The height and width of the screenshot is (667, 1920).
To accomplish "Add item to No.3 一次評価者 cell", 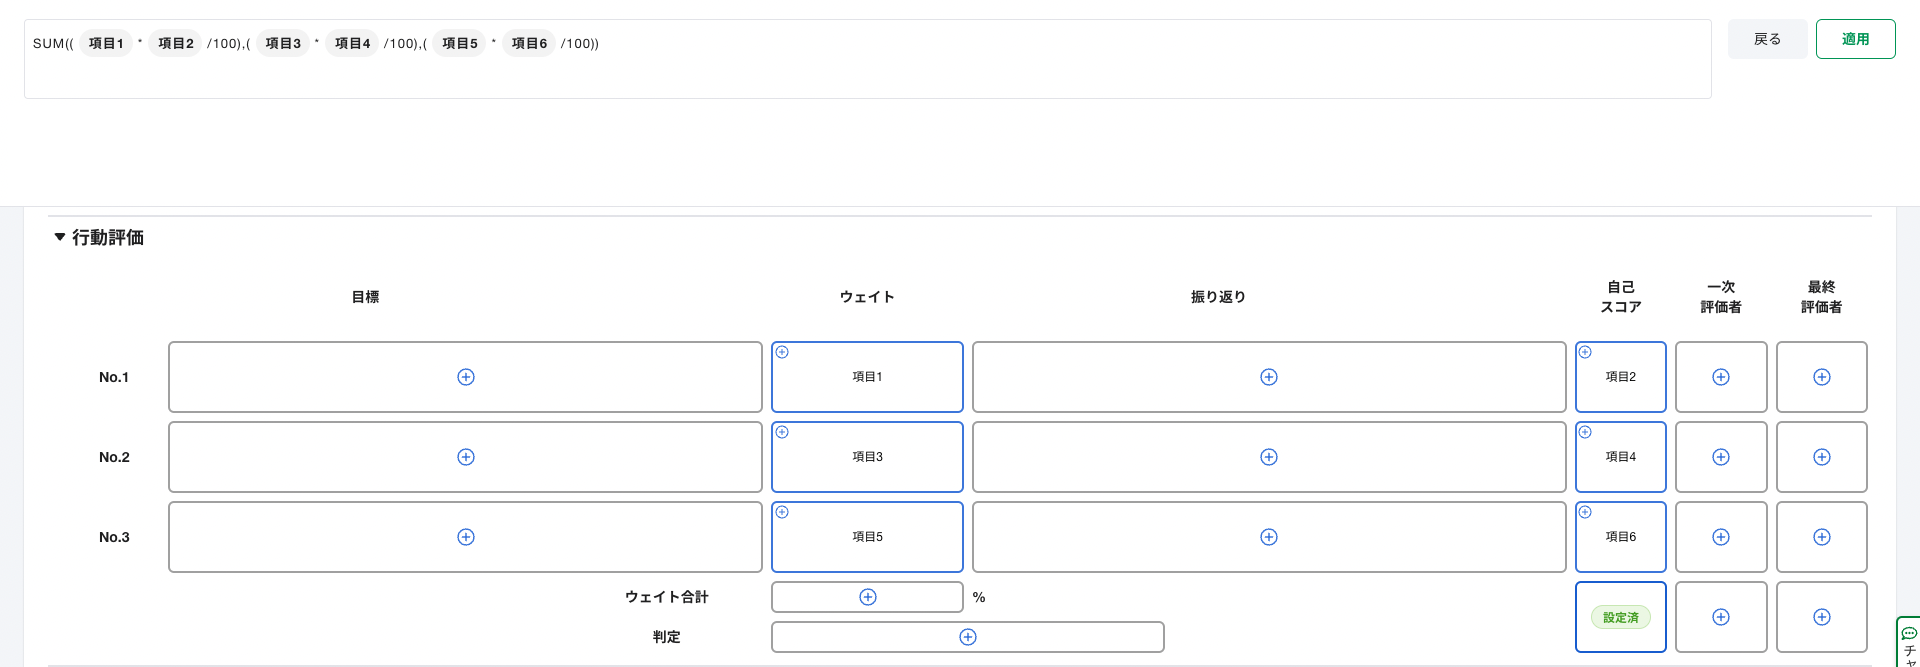I will click(1721, 537).
